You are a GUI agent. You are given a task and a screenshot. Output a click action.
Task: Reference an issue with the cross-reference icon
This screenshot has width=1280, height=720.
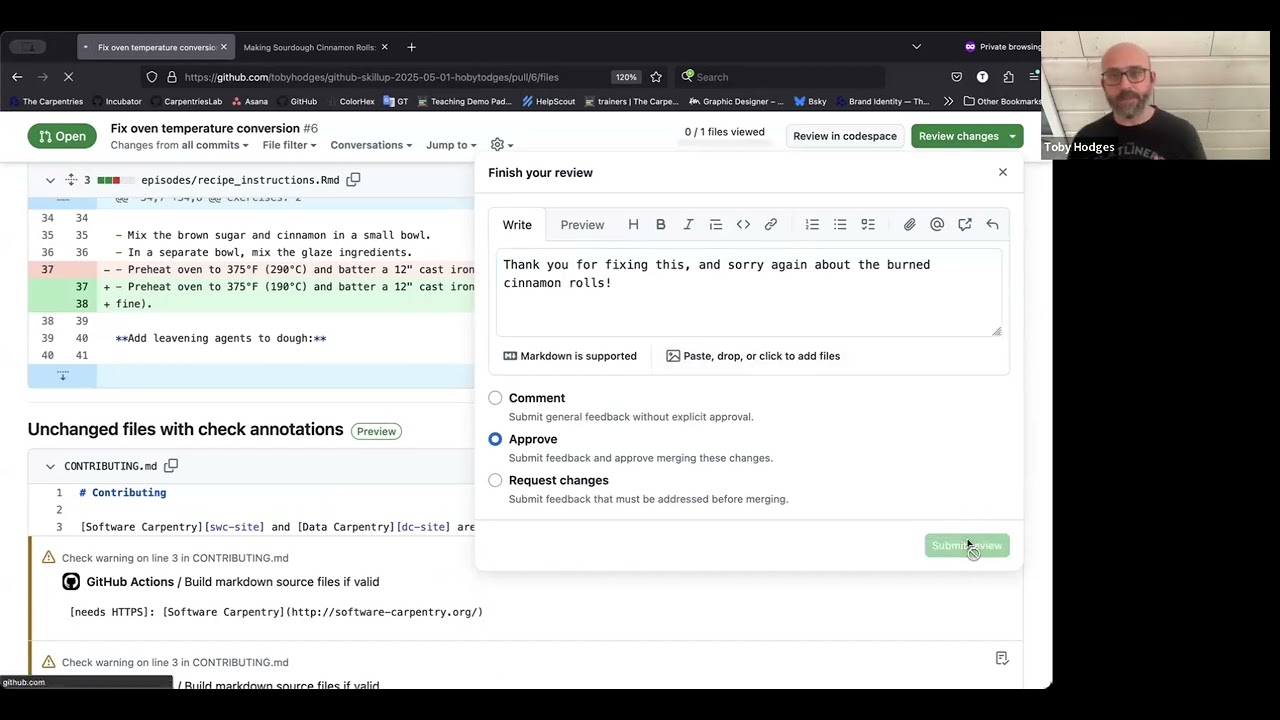coord(965,225)
